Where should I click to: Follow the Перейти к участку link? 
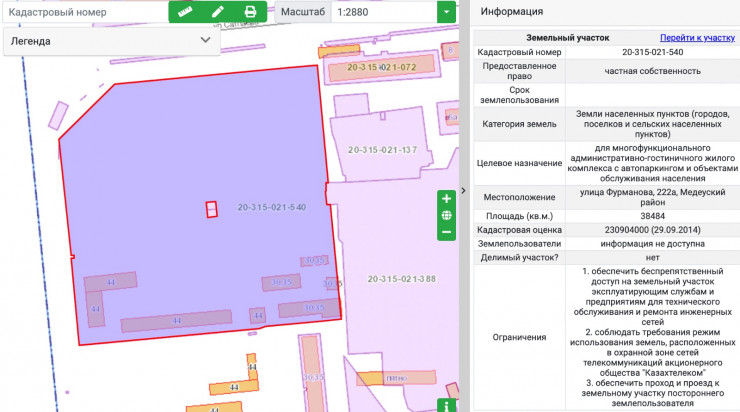[x=697, y=37]
